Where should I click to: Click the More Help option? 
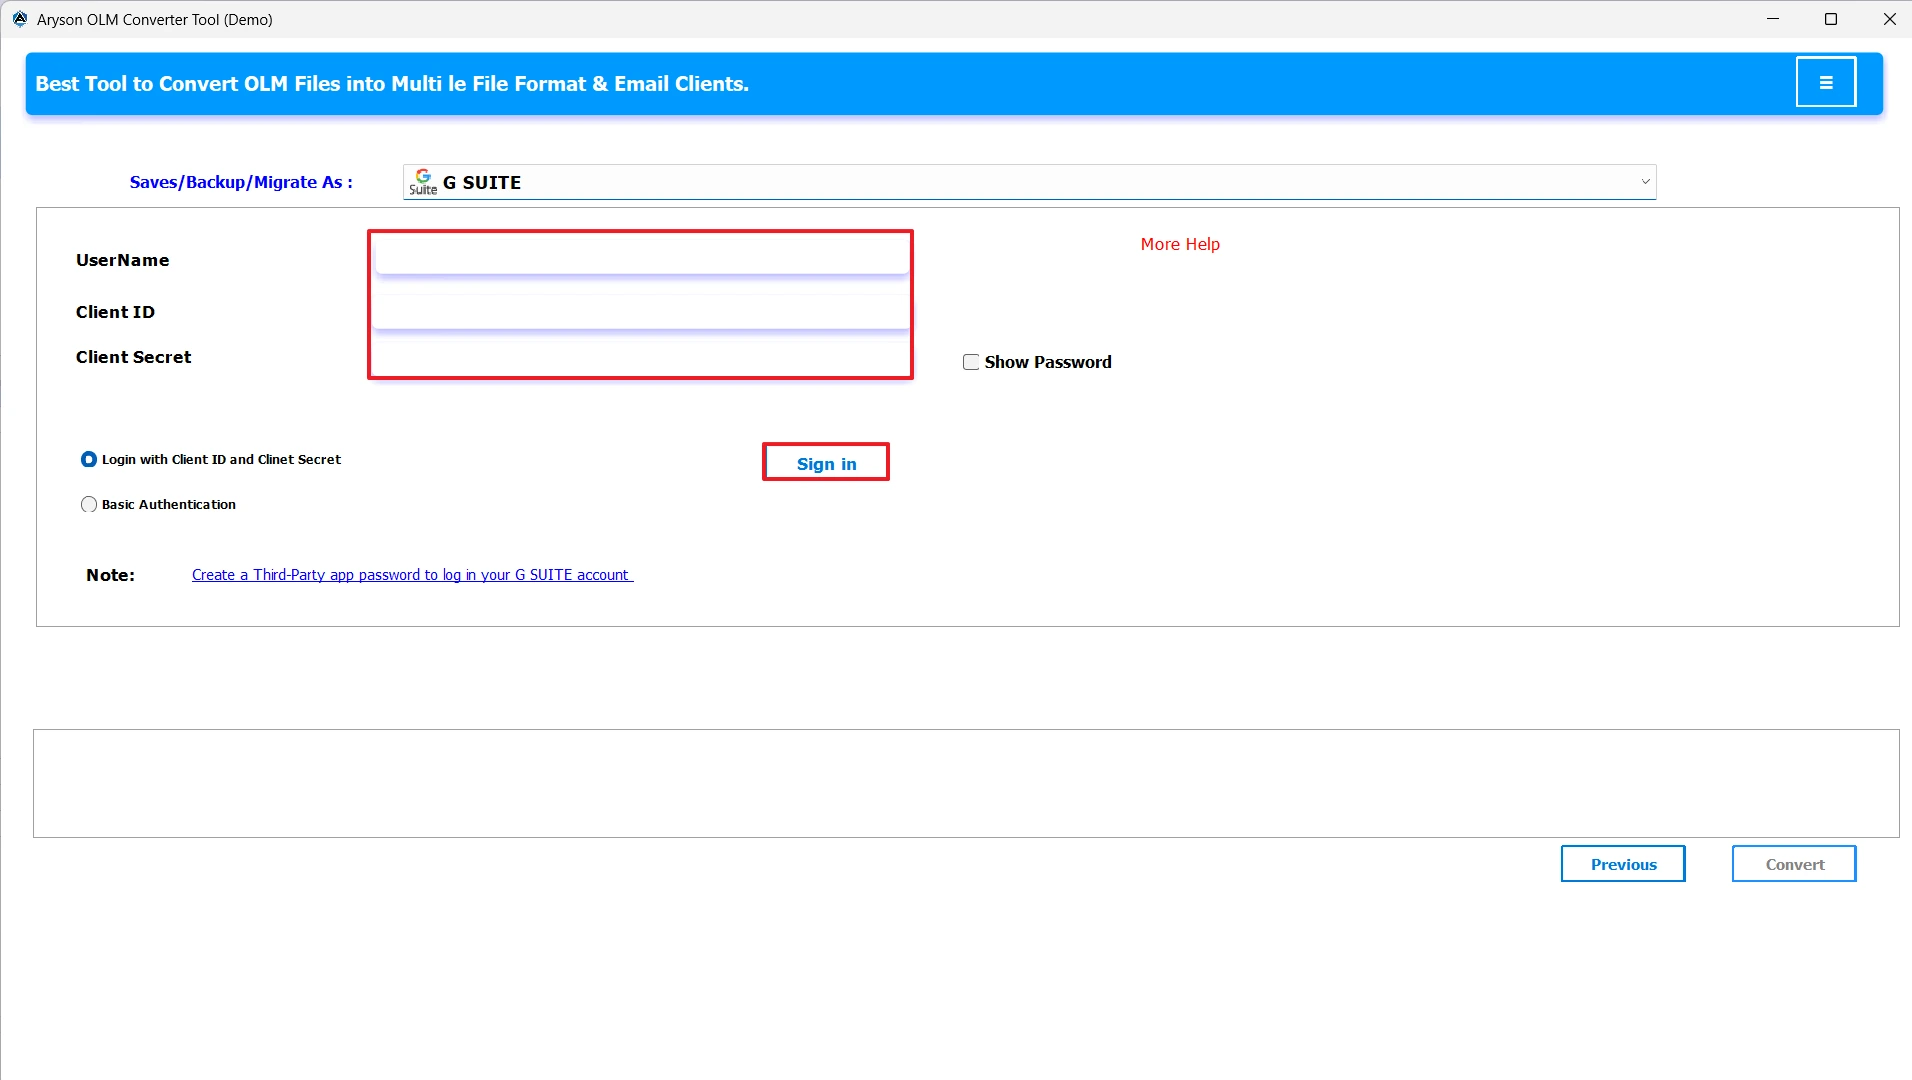[x=1179, y=243]
